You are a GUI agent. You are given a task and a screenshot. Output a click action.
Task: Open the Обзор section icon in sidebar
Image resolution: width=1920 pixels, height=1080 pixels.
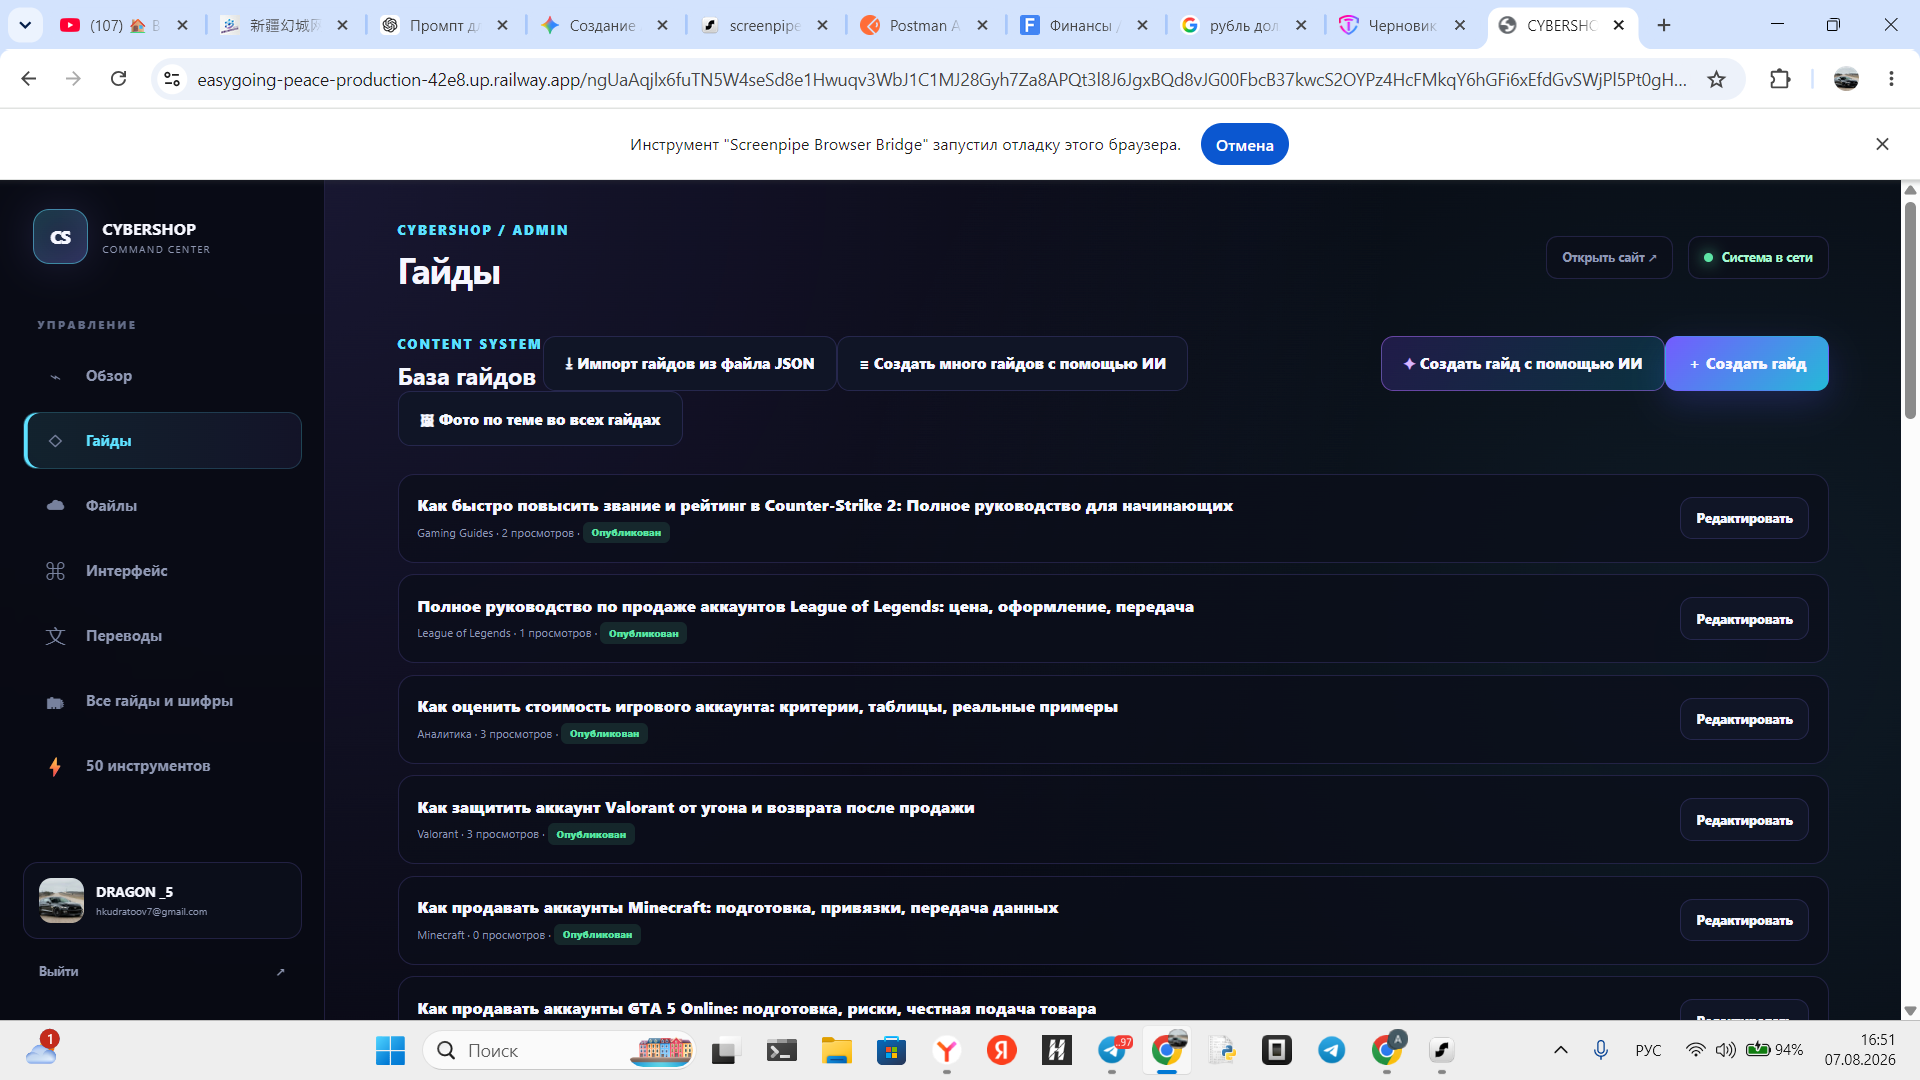click(55, 376)
